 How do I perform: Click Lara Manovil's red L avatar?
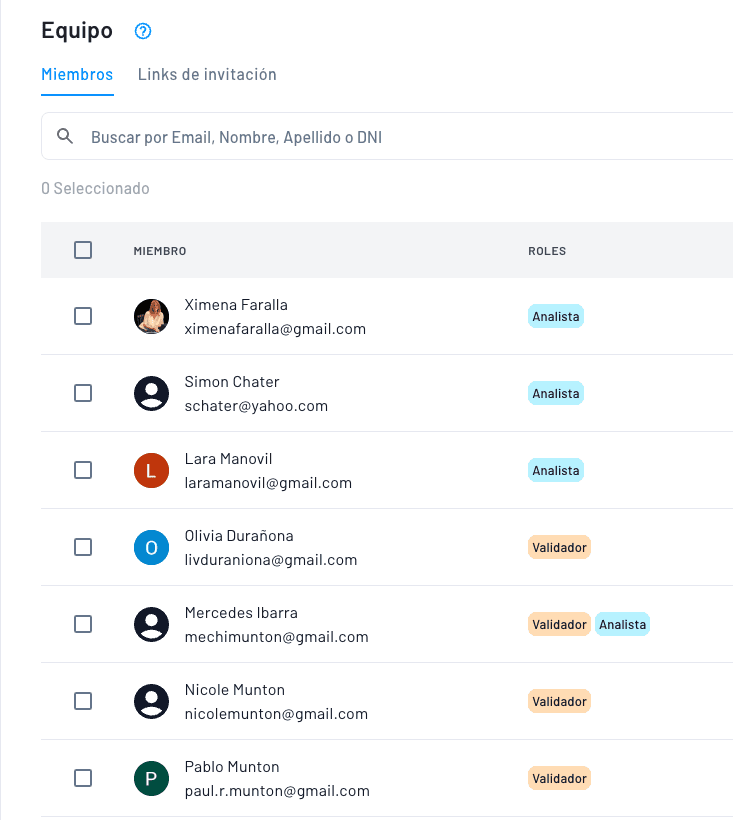point(151,470)
